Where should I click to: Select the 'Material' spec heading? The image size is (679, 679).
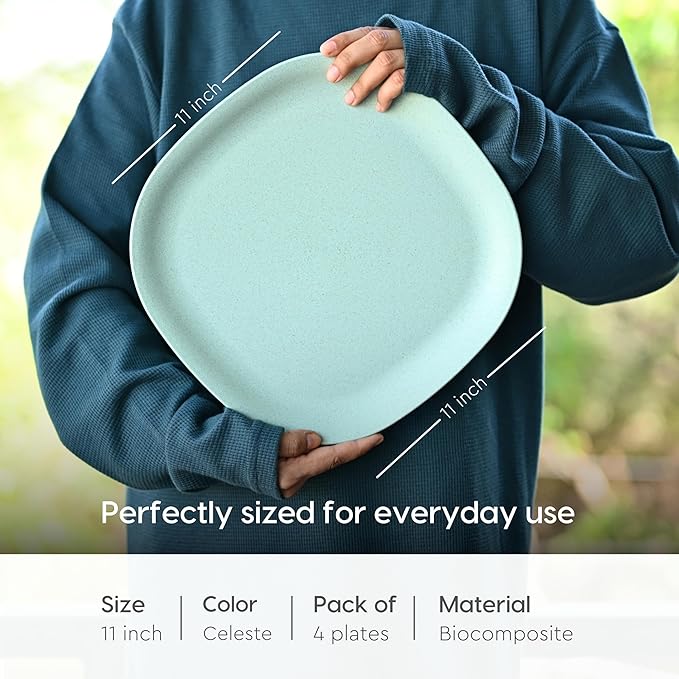(485, 604)
